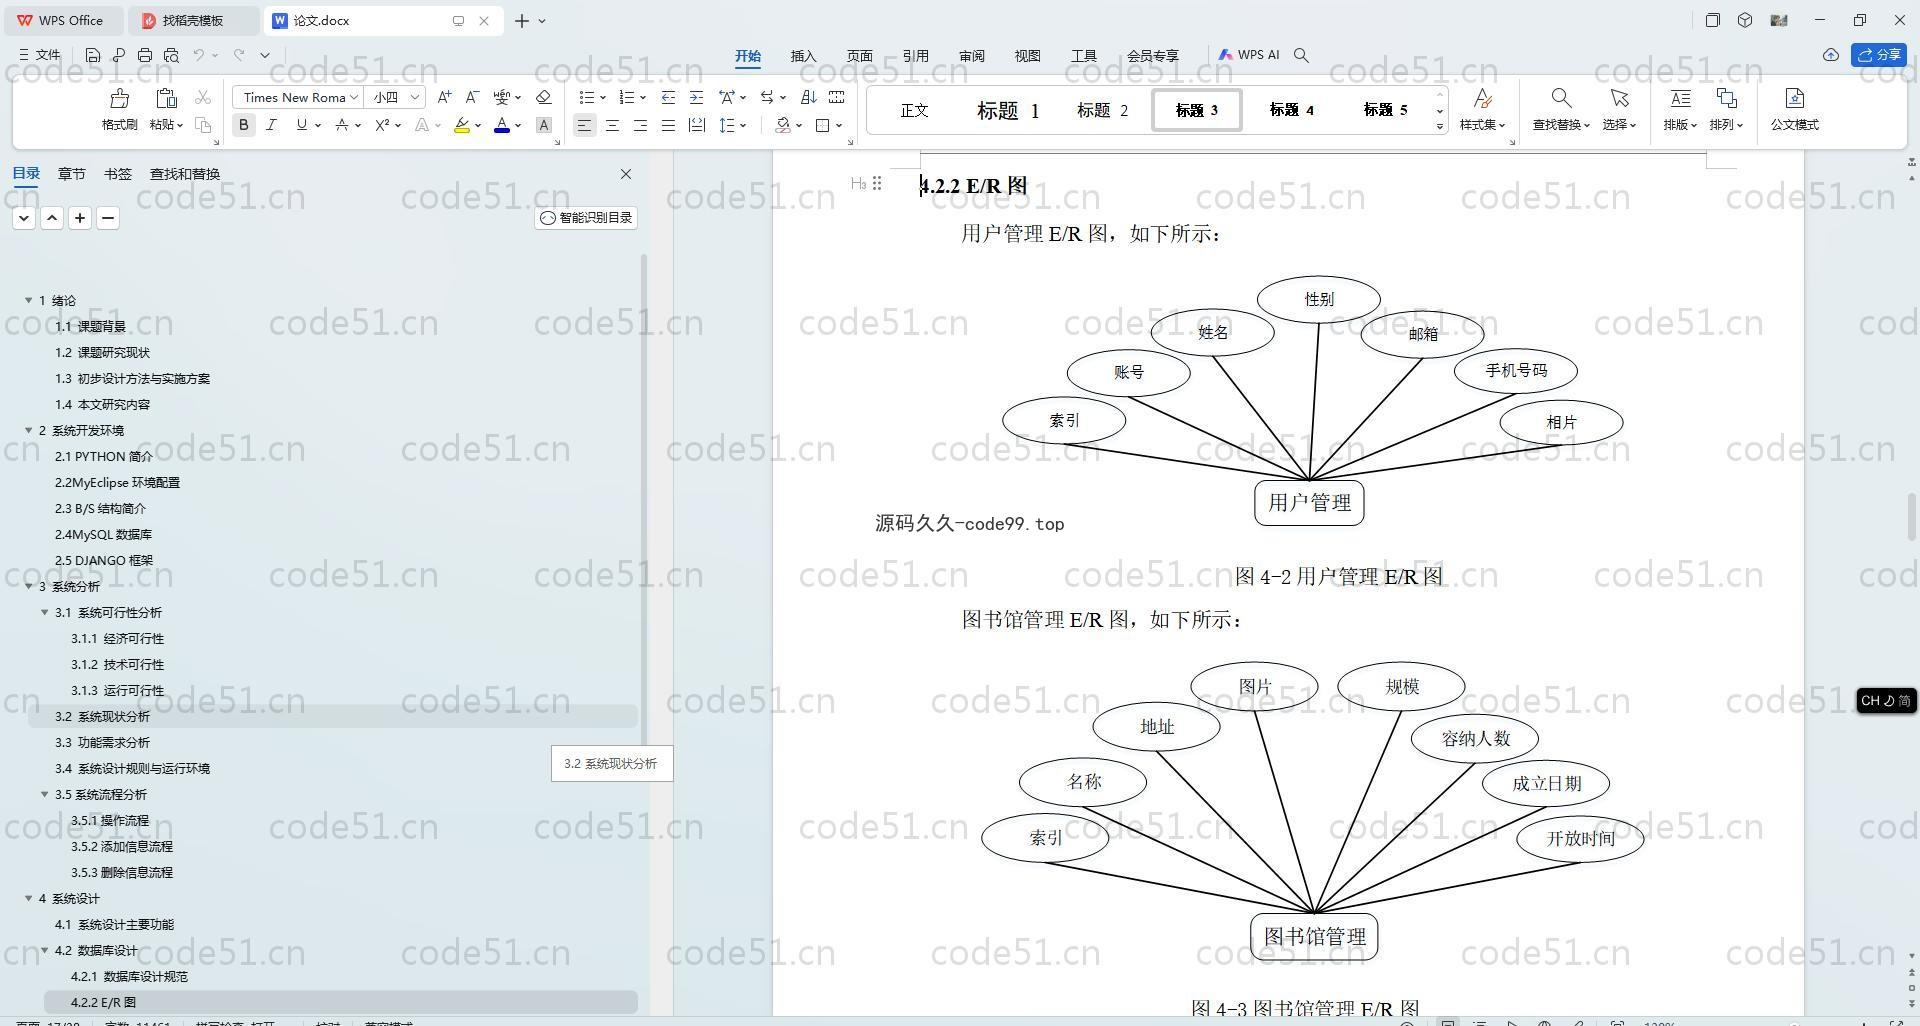Enable center text alignment
Viewport: 1920px width, 1026px height.
tap(612, 125)
